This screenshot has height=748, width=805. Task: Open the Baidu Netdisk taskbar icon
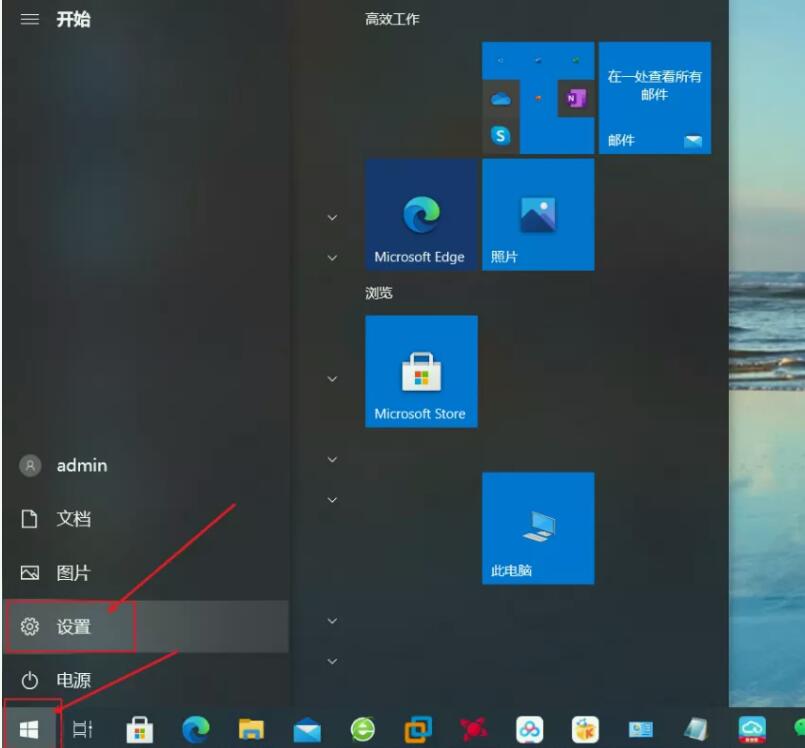click(529, 730)
